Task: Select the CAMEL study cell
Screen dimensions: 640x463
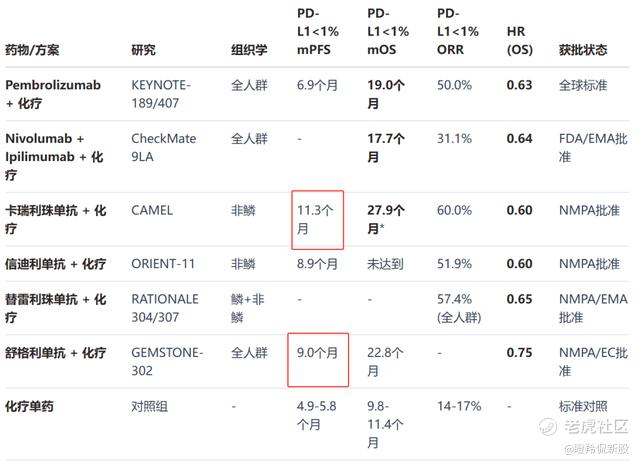Action: (x=152, y=210)
